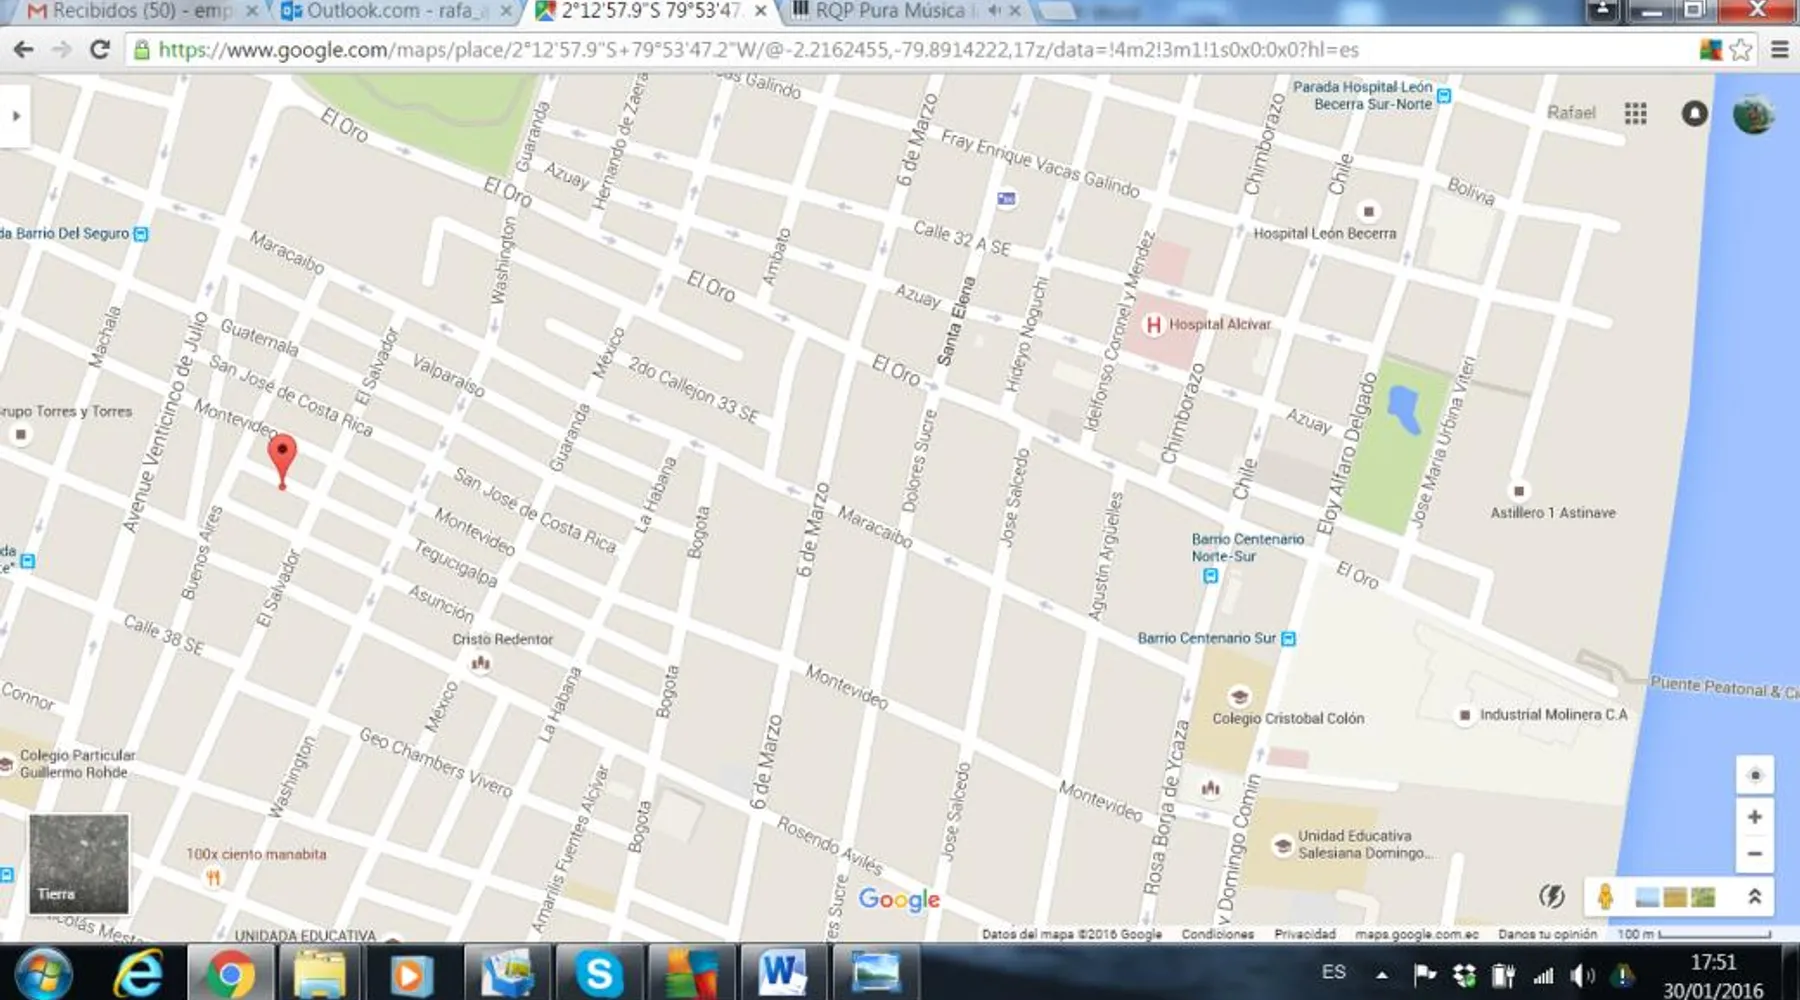Switch to the RQP Pura Música tab
The image size is (1800, 1000).
tap(890, 11)
